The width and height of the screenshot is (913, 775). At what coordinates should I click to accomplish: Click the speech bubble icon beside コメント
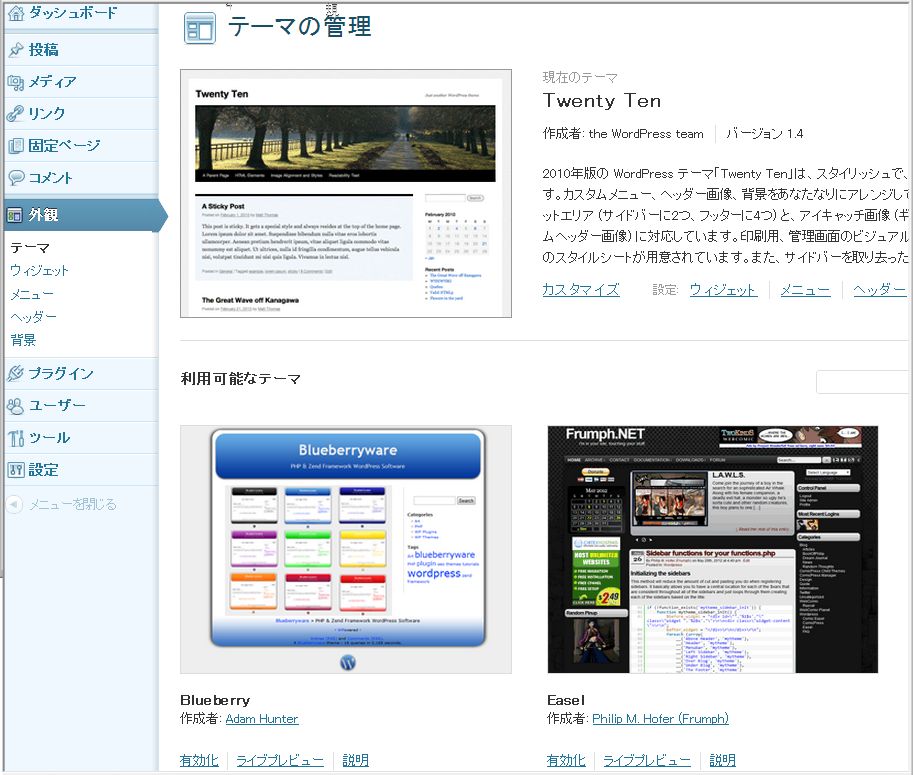(15, 178)
